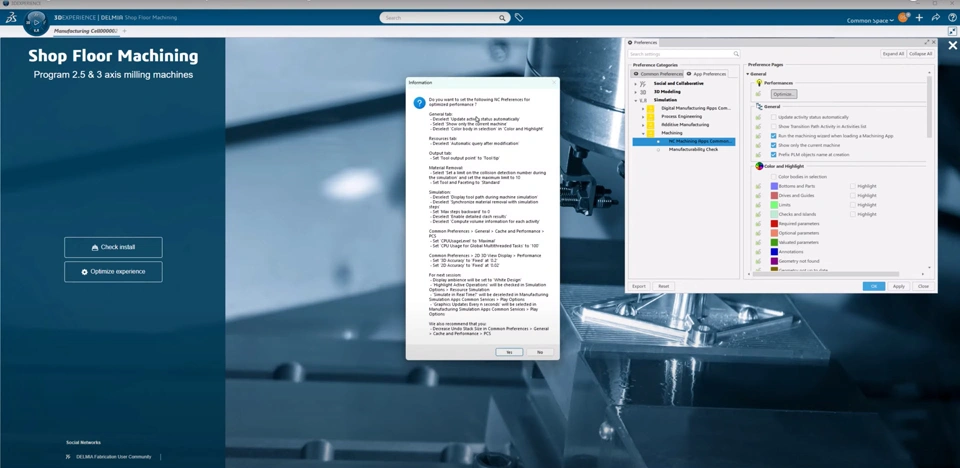Click the Optimize experience button
This screenshot has height=468, width=960.
click(x=113, y=272)
